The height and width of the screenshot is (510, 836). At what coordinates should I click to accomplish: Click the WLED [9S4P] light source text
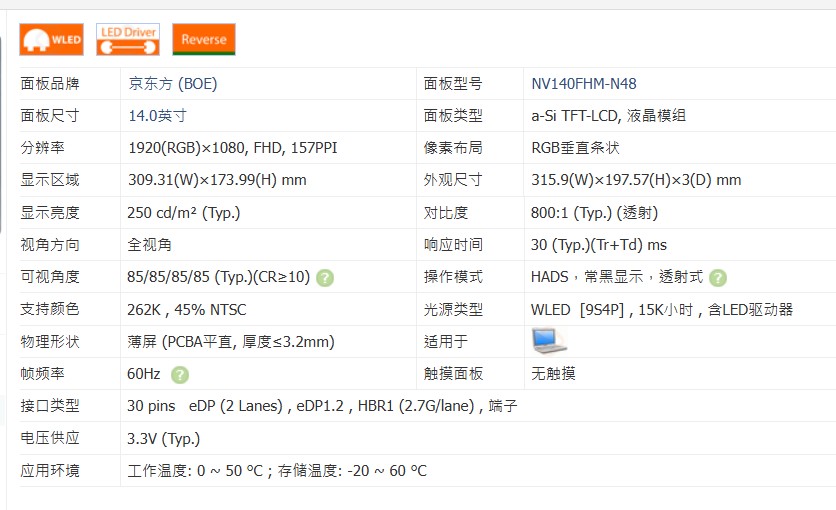(661, 310)
